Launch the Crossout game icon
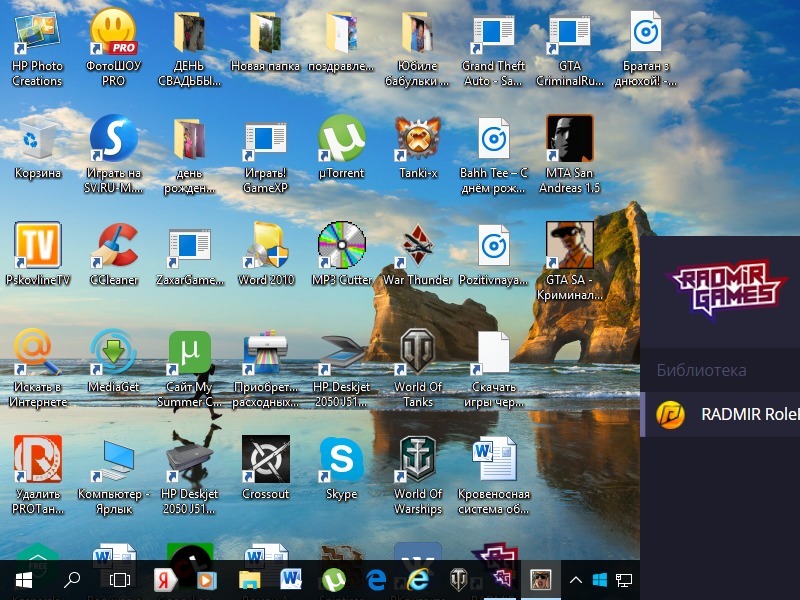Image resolution: width=800 pixels, height=600 pixels. pyautogui.click(x=266, y=460)
